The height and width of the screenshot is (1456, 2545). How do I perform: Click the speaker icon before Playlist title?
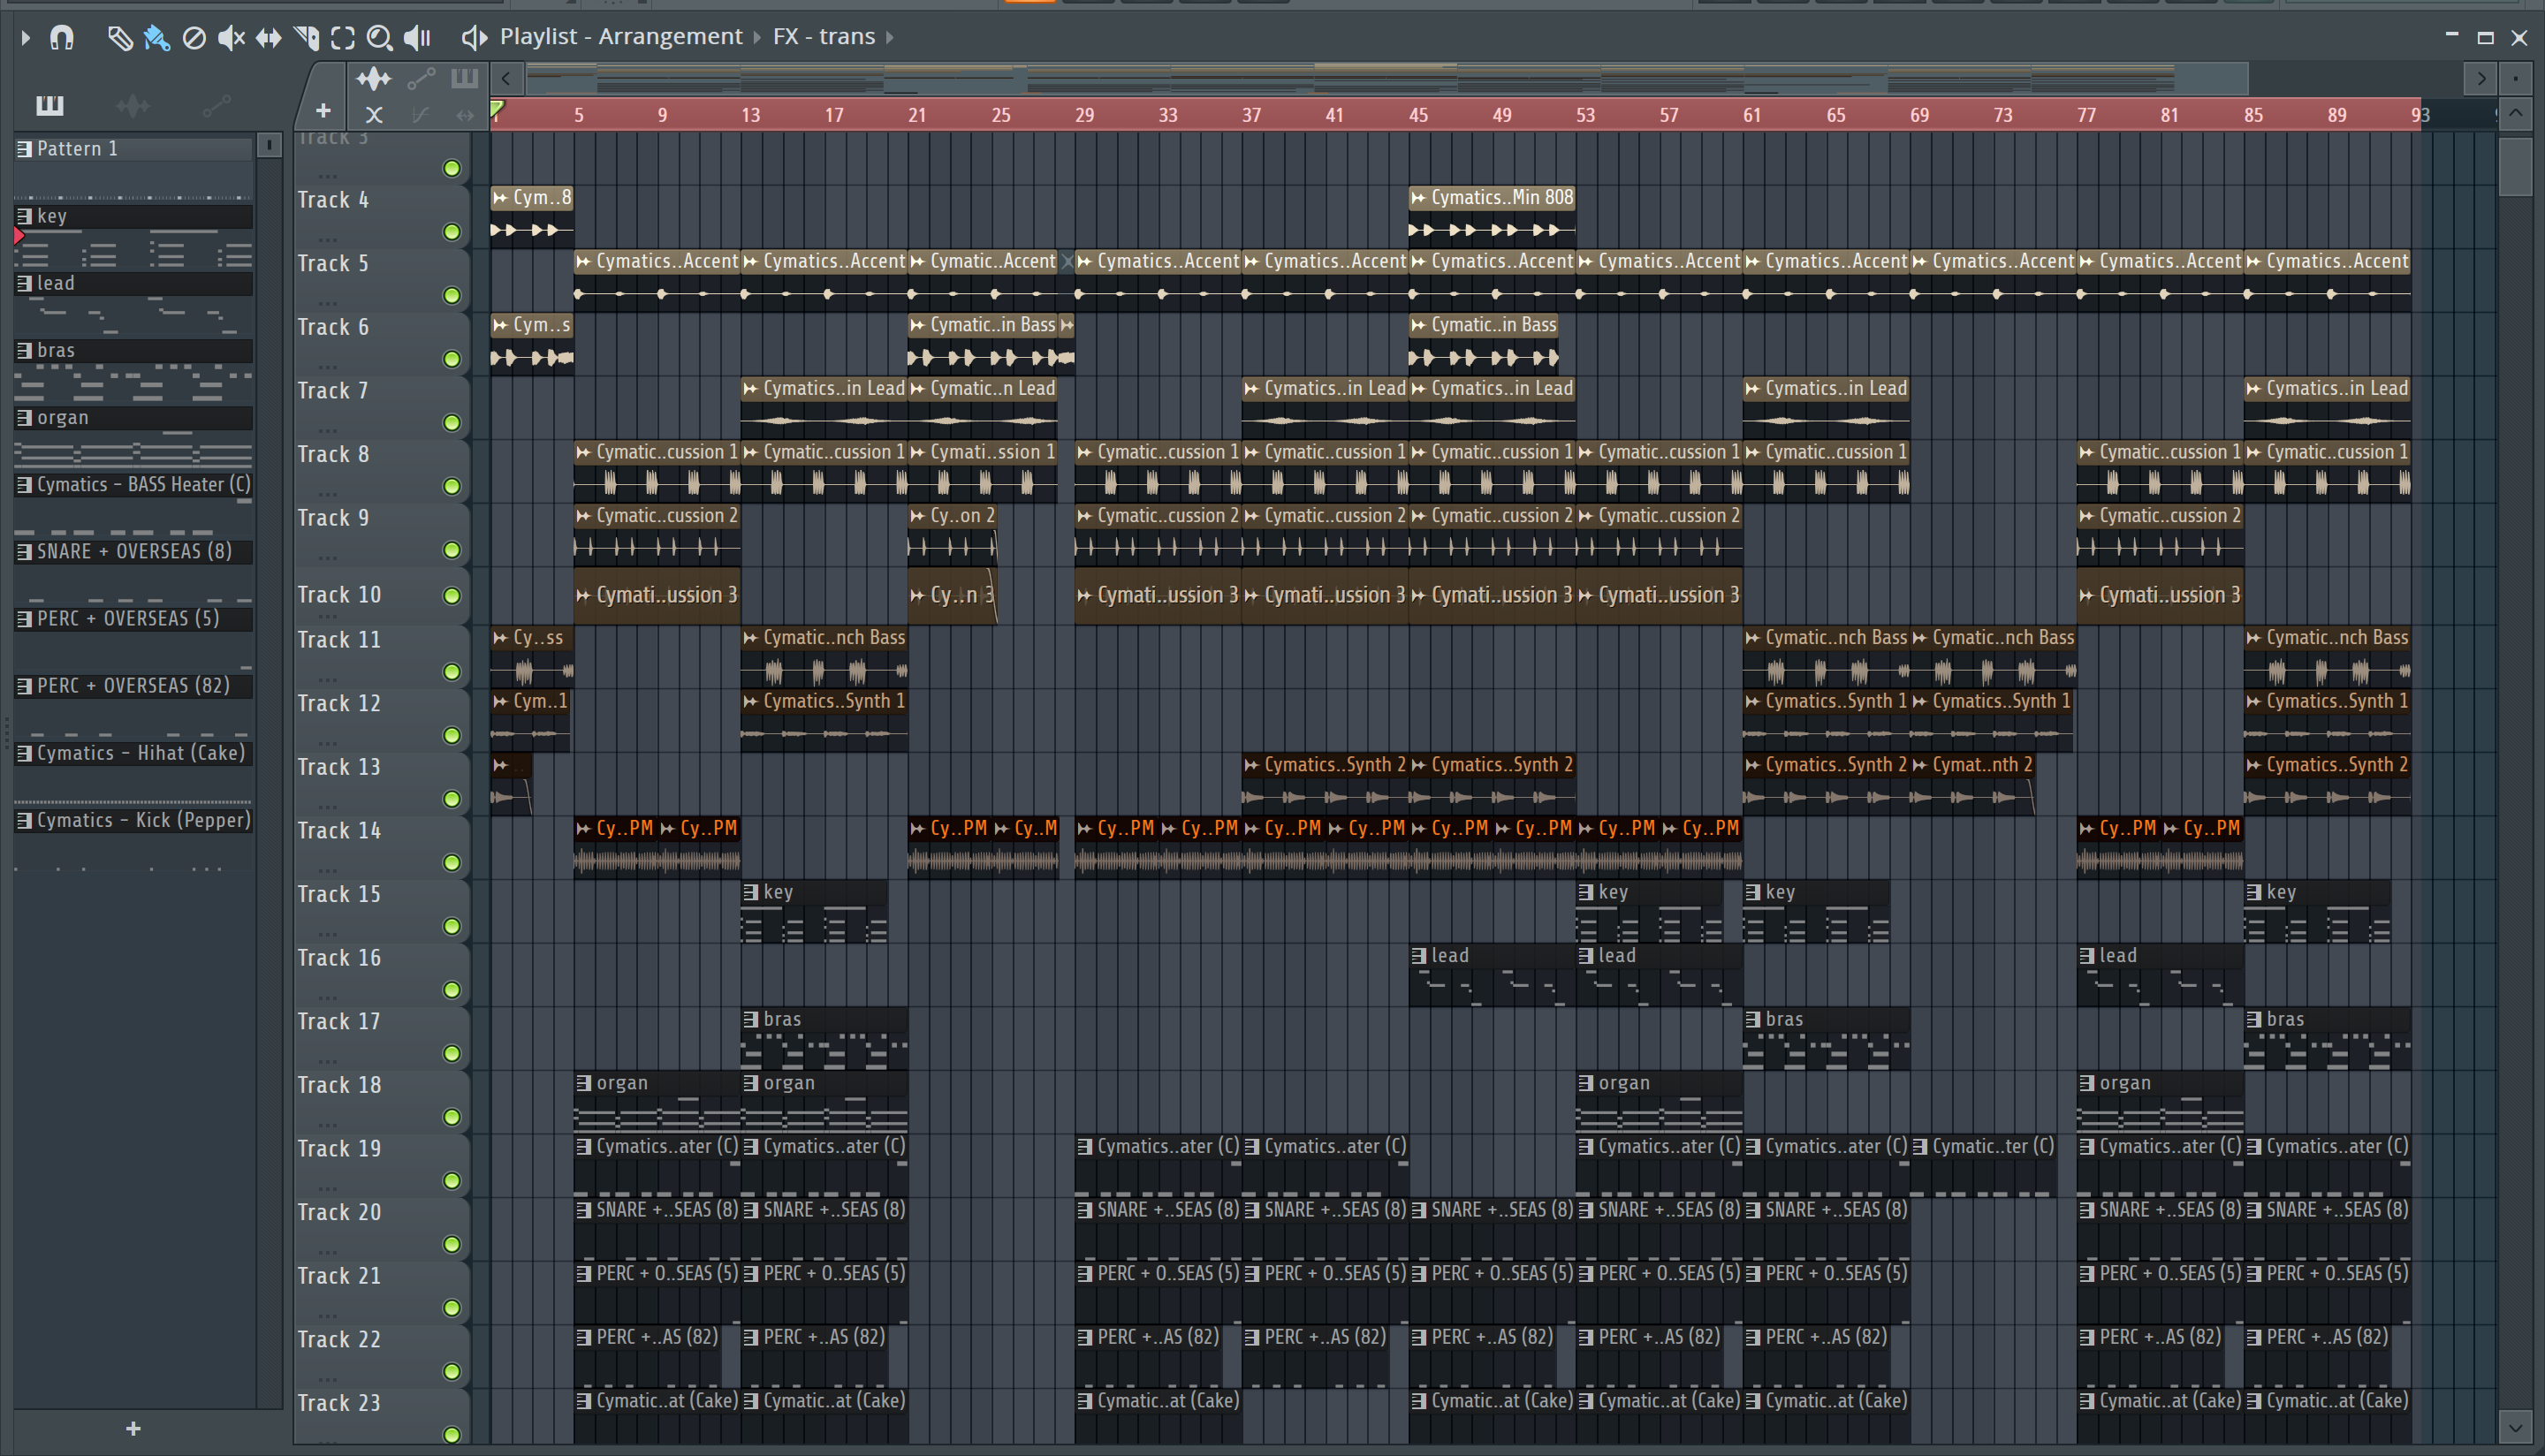point(474,38)
